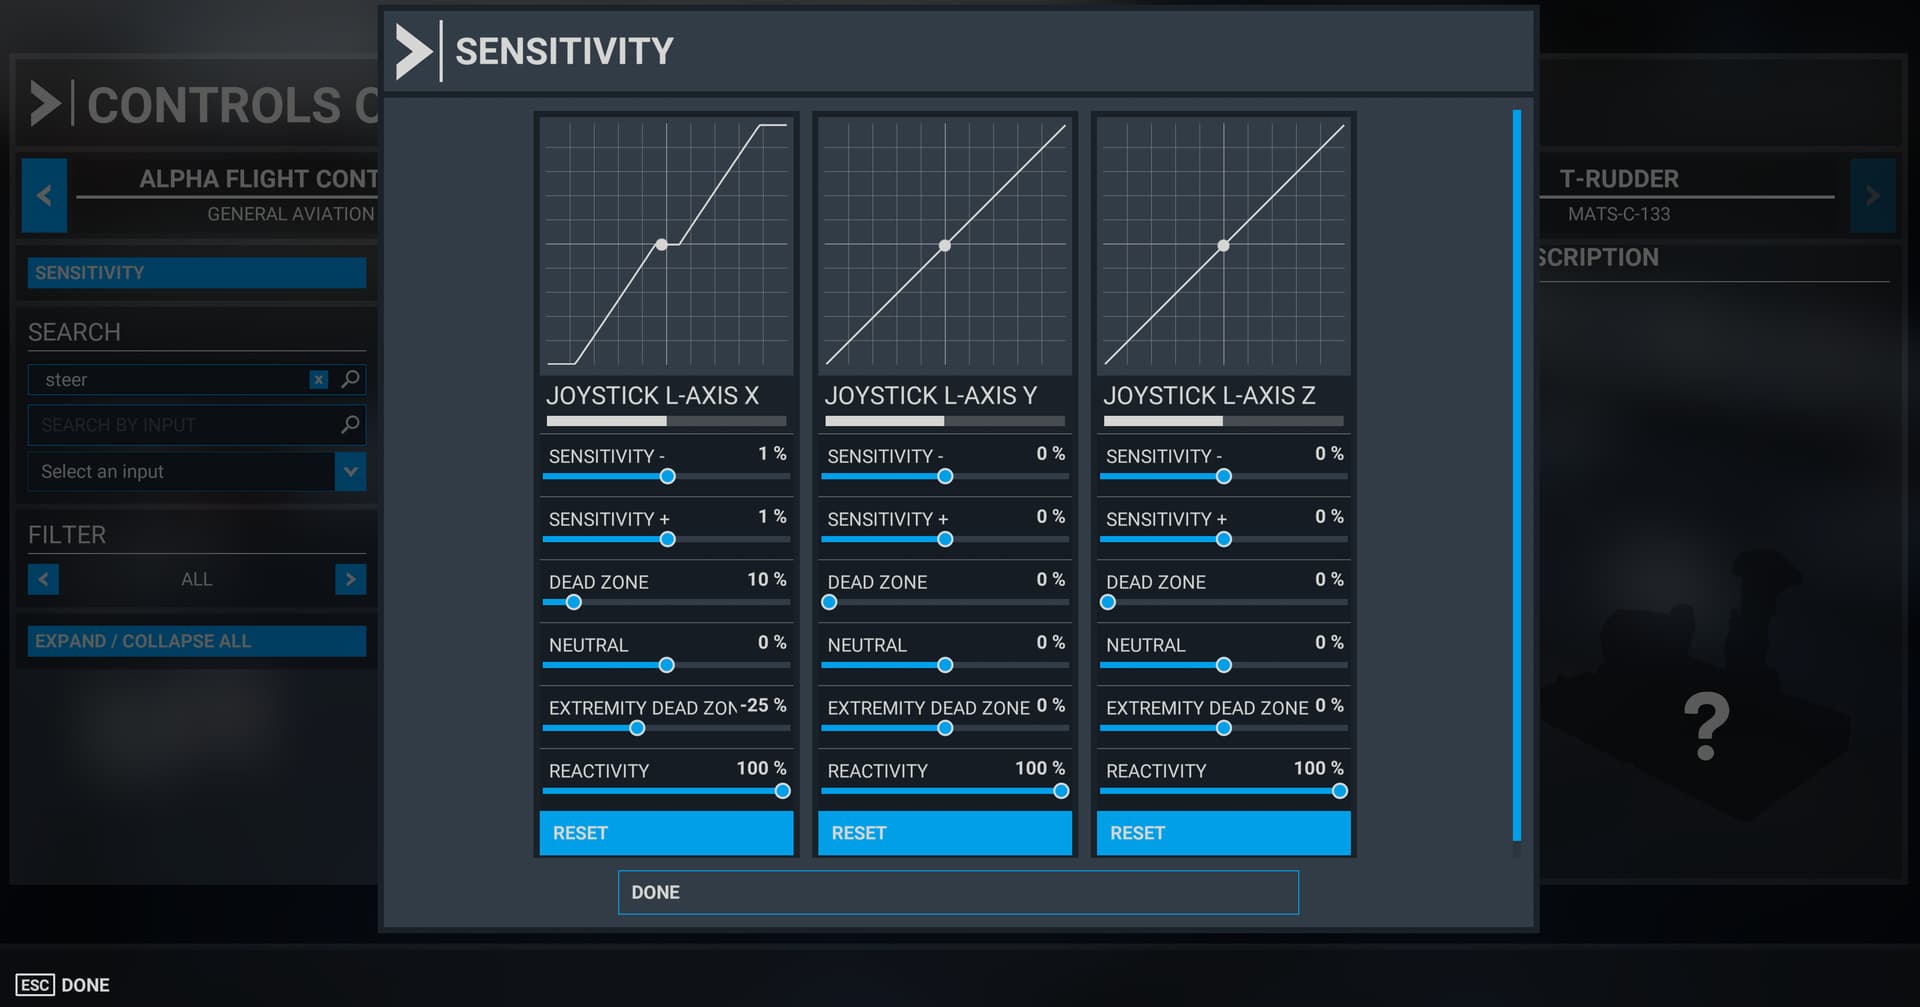Click the Joystick L-Axis Y response curve graph
The image size is (1920, 1007).
coord(945,245)
